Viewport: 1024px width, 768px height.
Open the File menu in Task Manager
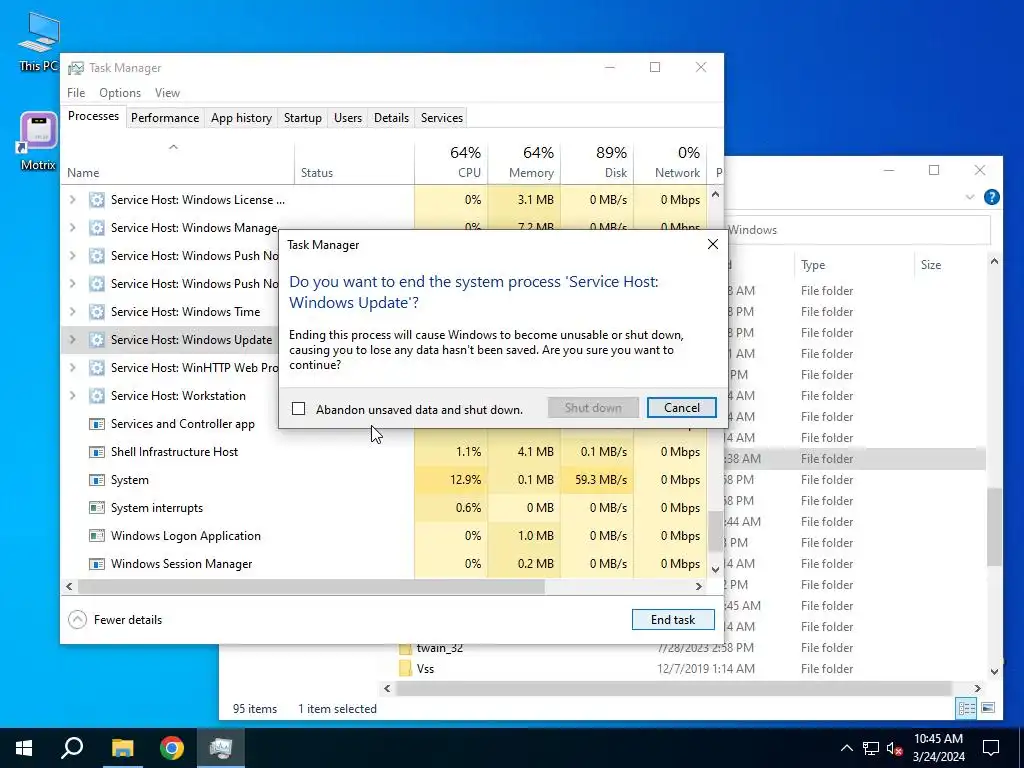tap(76, 93)
